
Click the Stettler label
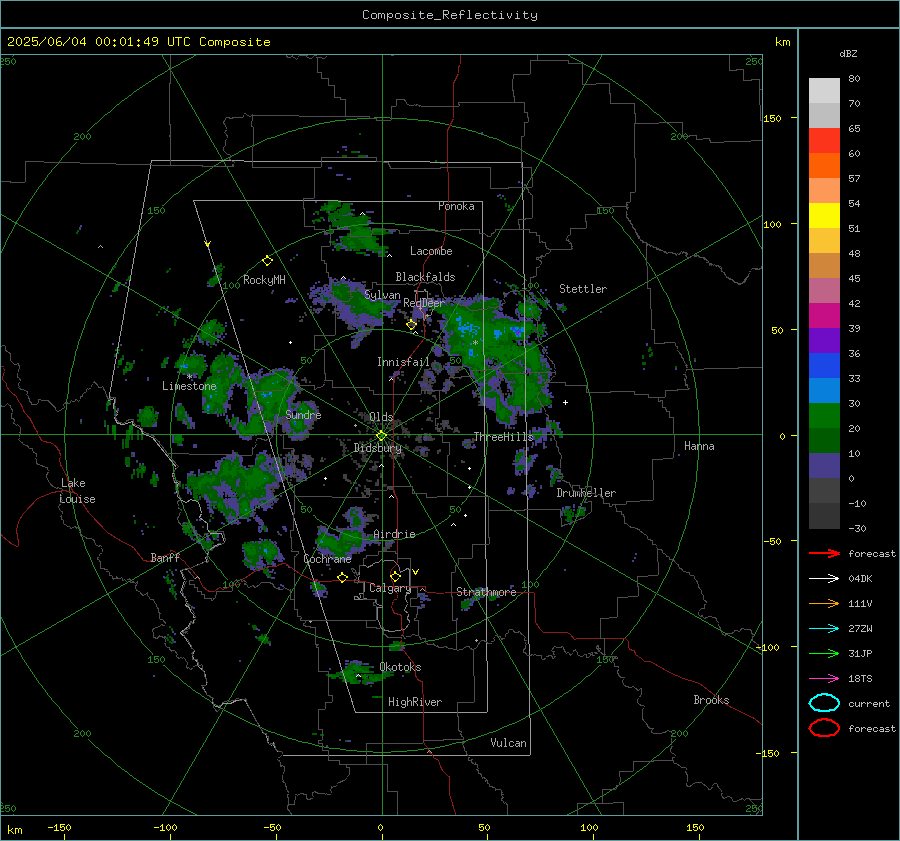point(583,289)
